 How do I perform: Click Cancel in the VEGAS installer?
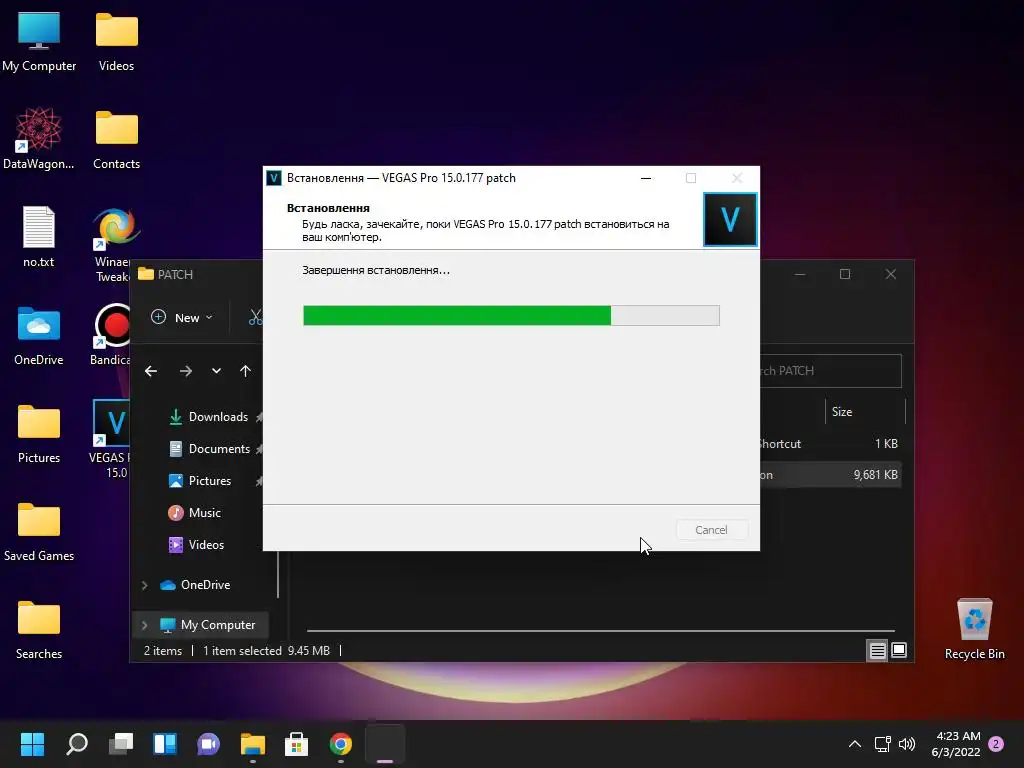tap(711, 530)
